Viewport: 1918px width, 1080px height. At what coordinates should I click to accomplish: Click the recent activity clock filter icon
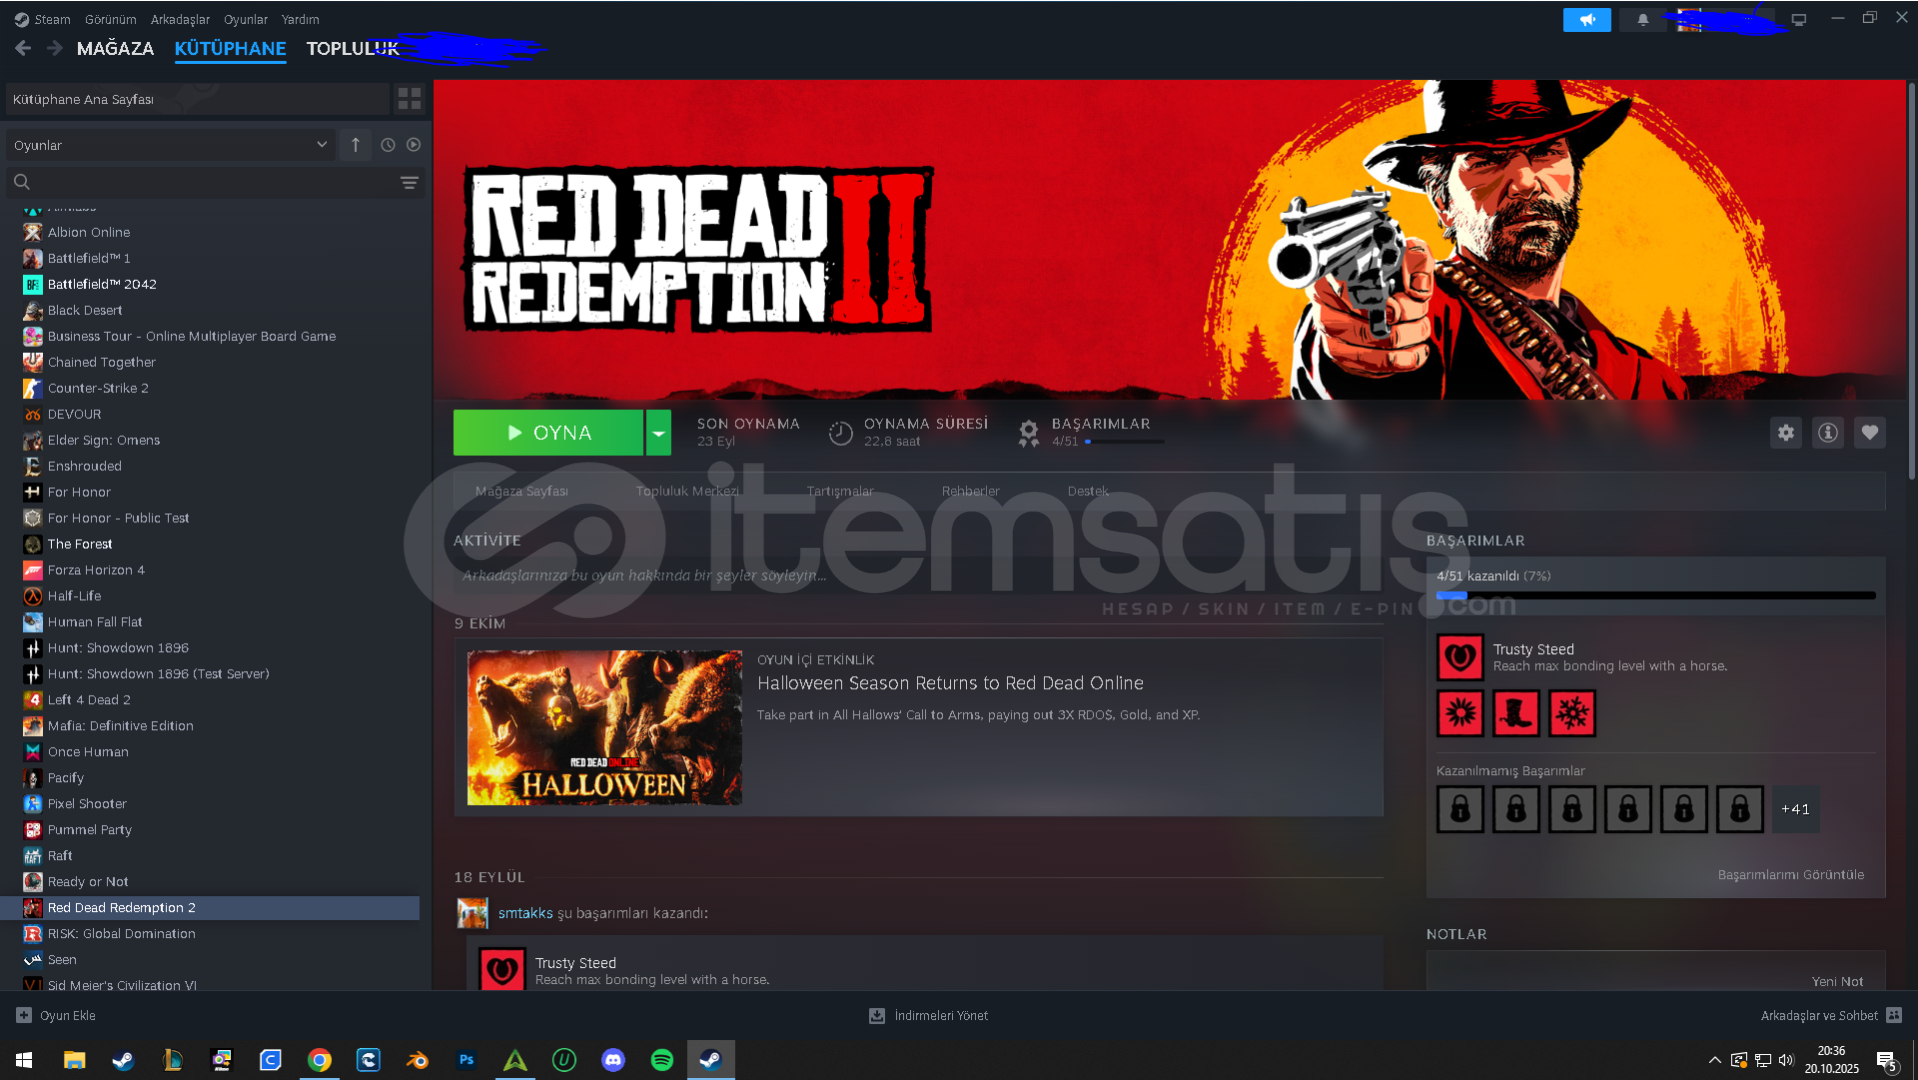coord(388,145)
